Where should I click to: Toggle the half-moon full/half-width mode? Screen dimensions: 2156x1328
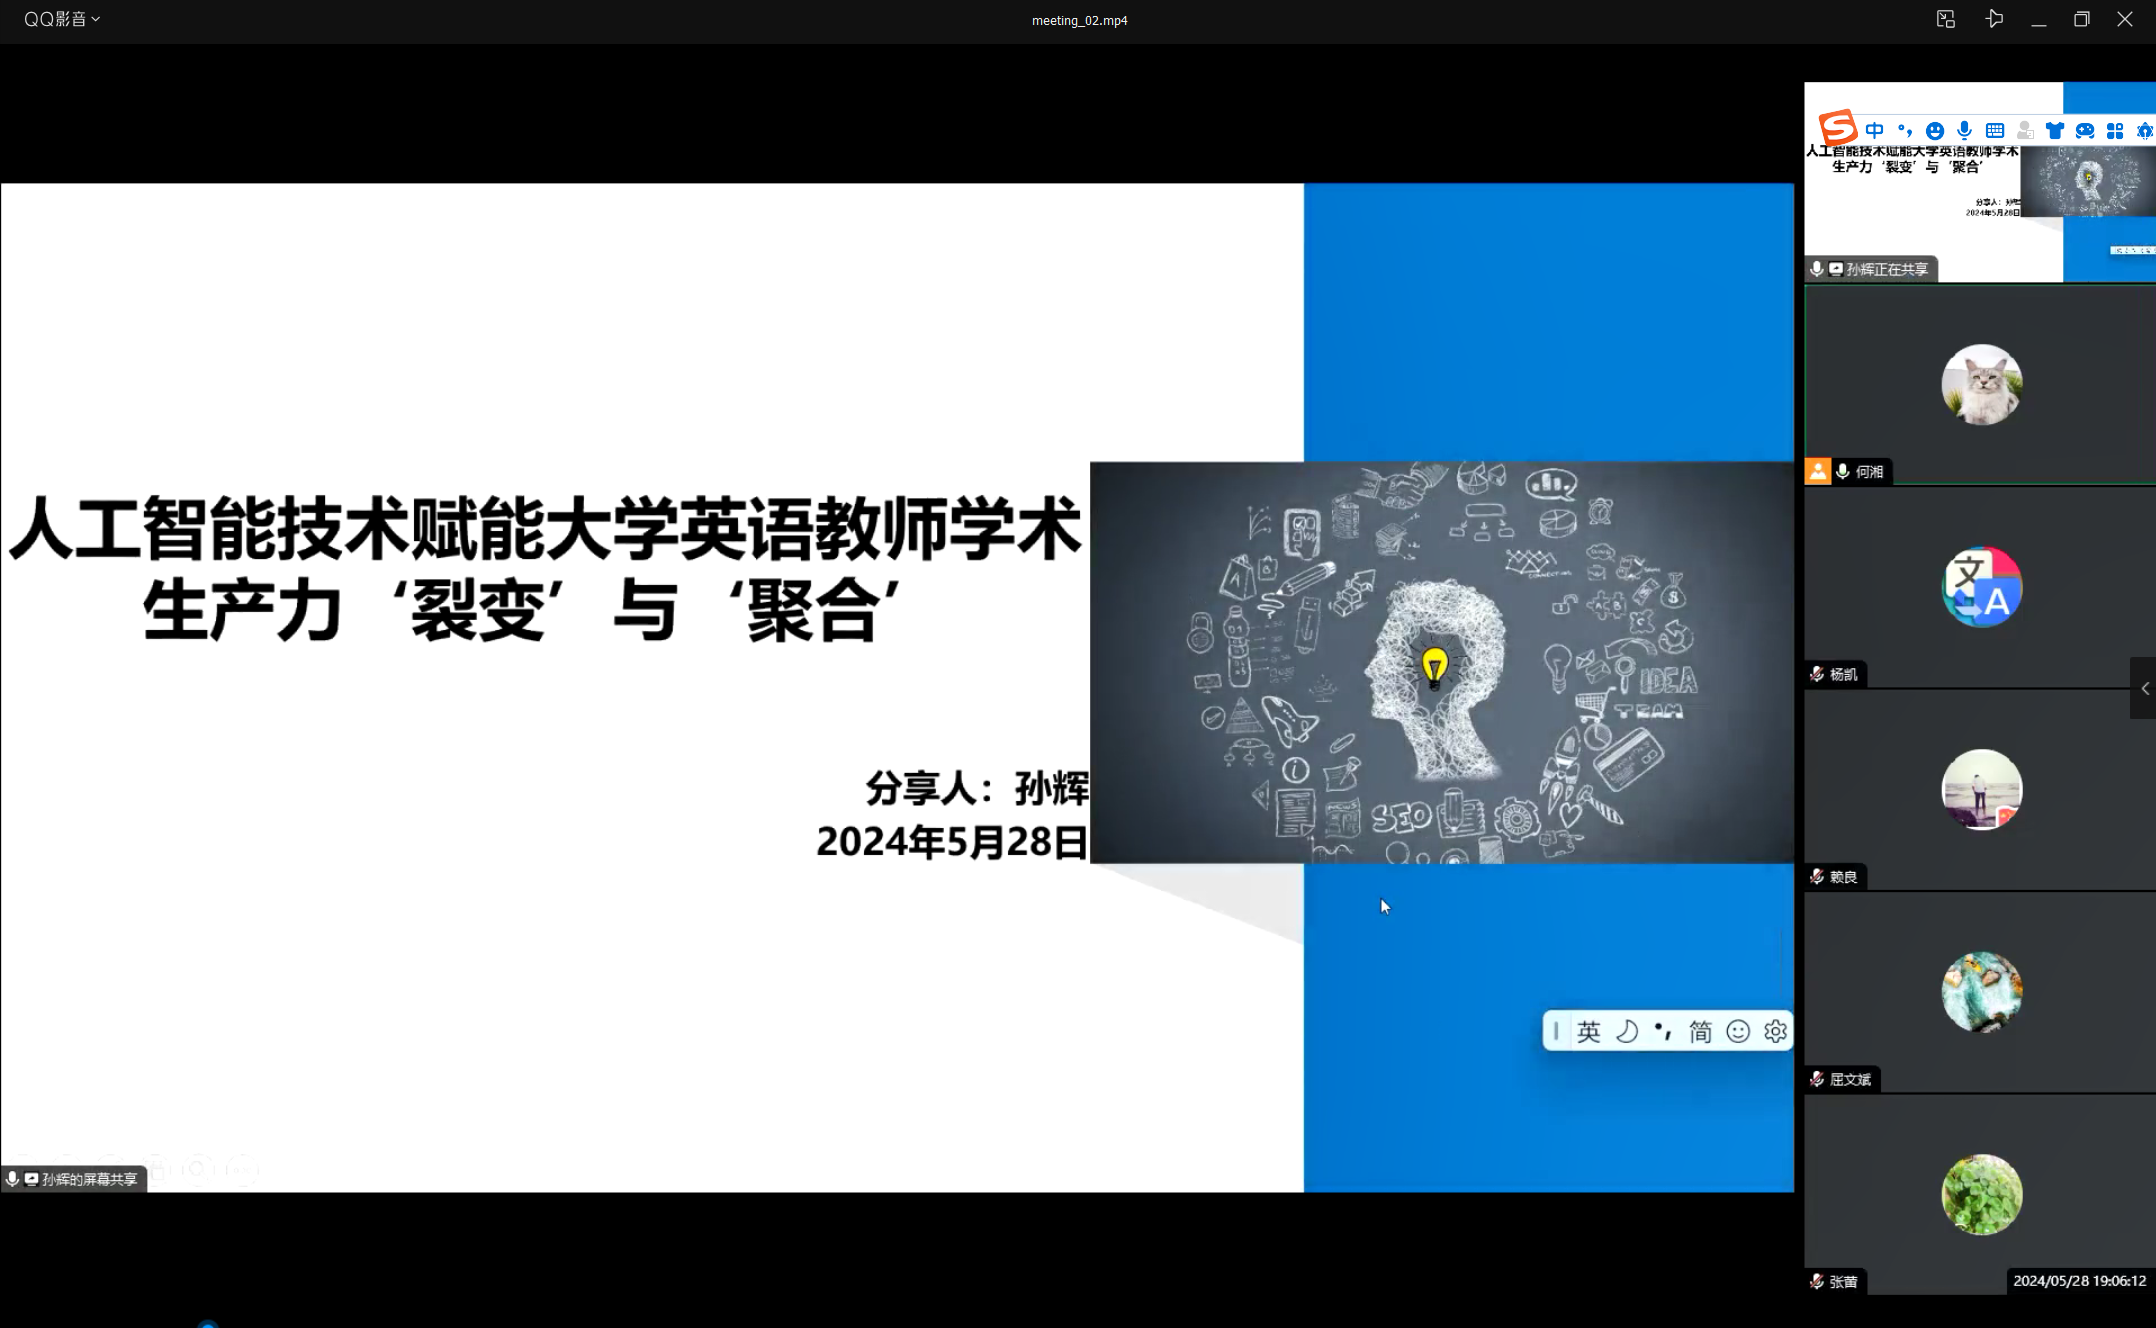coord(1627,1031)
